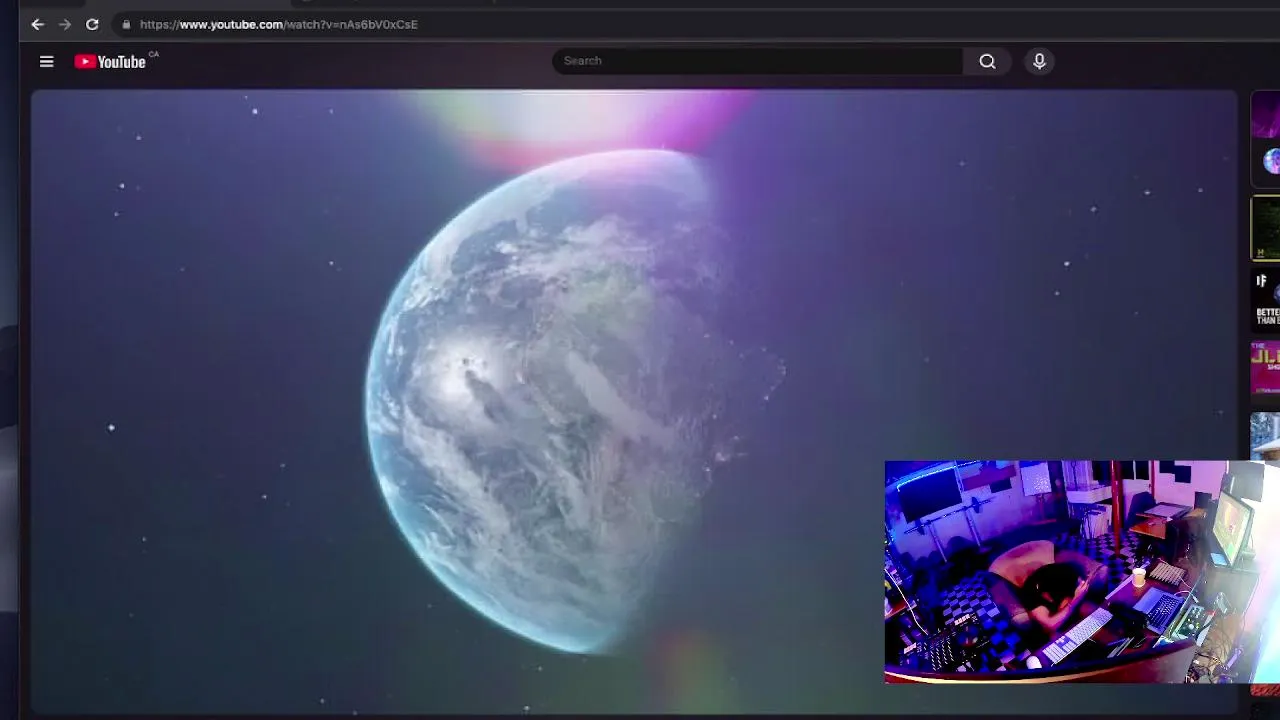Go back with the browser back arrow
Image resolution: width=1280 pixels, height=720 pixels.
37,24
